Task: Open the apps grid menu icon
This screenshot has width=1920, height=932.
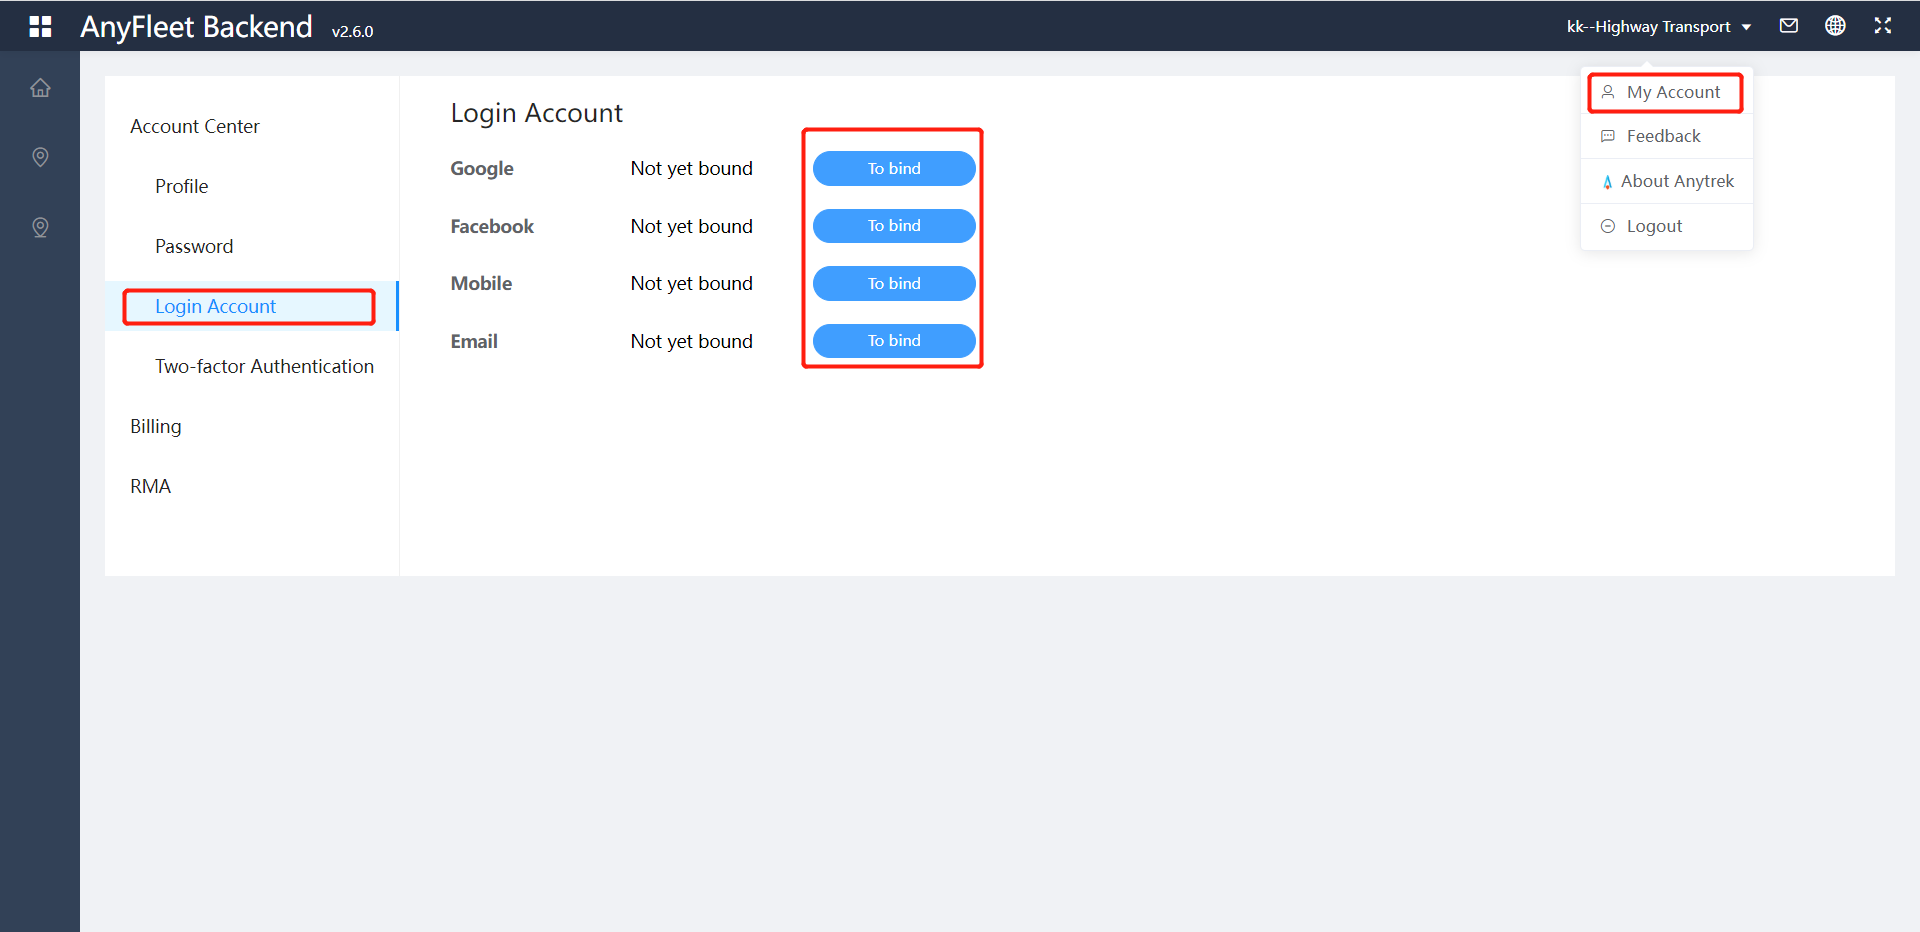Action: pos(40,27)
